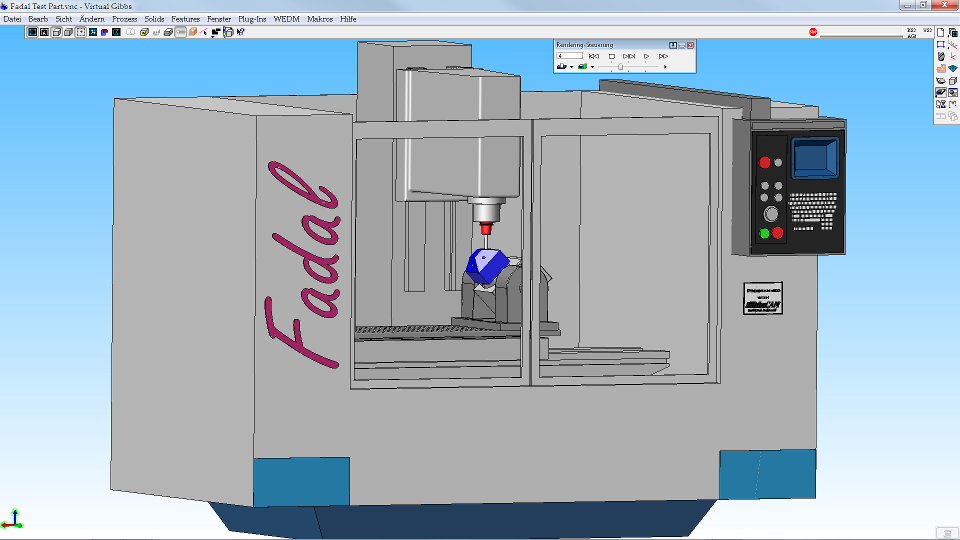The width and height of the screenshot is (960, 540).
Task: Click arrow at right of speed slider
Action: click(665, 67)
